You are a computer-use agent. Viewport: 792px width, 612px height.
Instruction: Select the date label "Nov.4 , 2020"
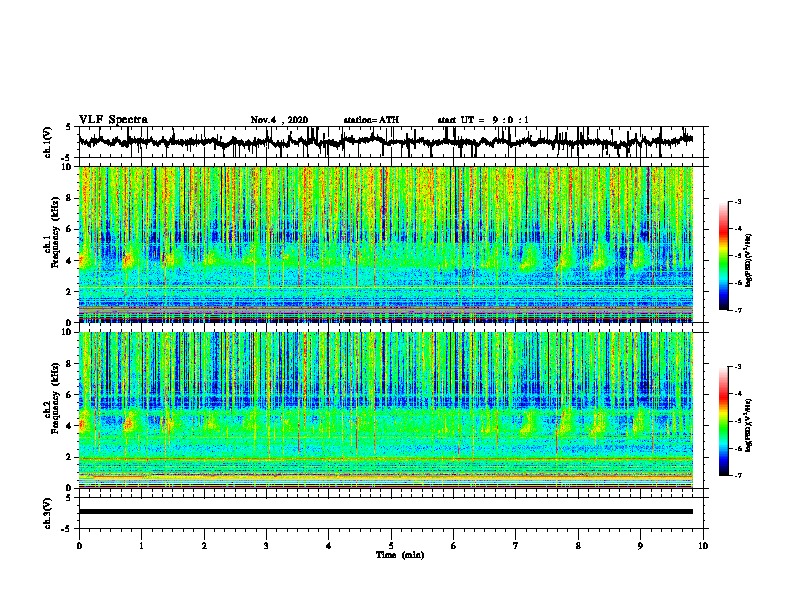point(279,120)
